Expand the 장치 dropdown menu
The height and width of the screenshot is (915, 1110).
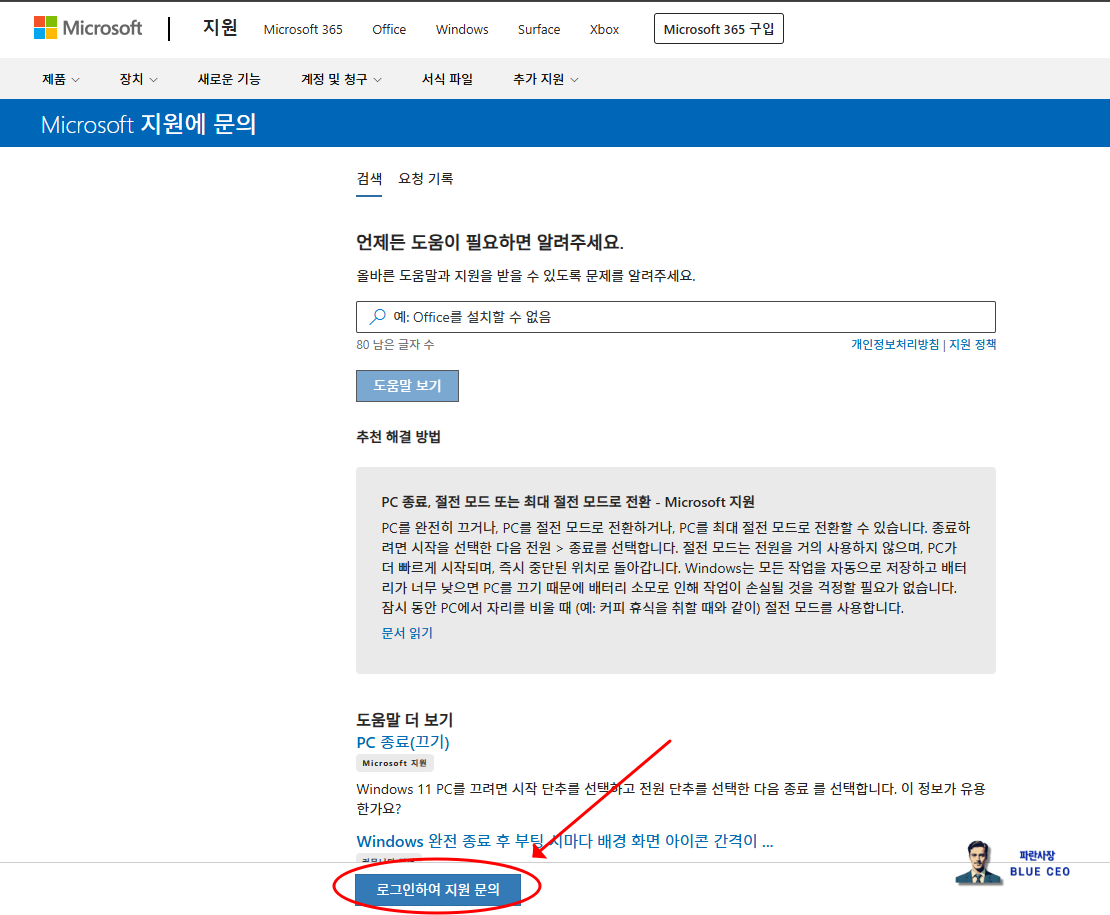(139, 79)
